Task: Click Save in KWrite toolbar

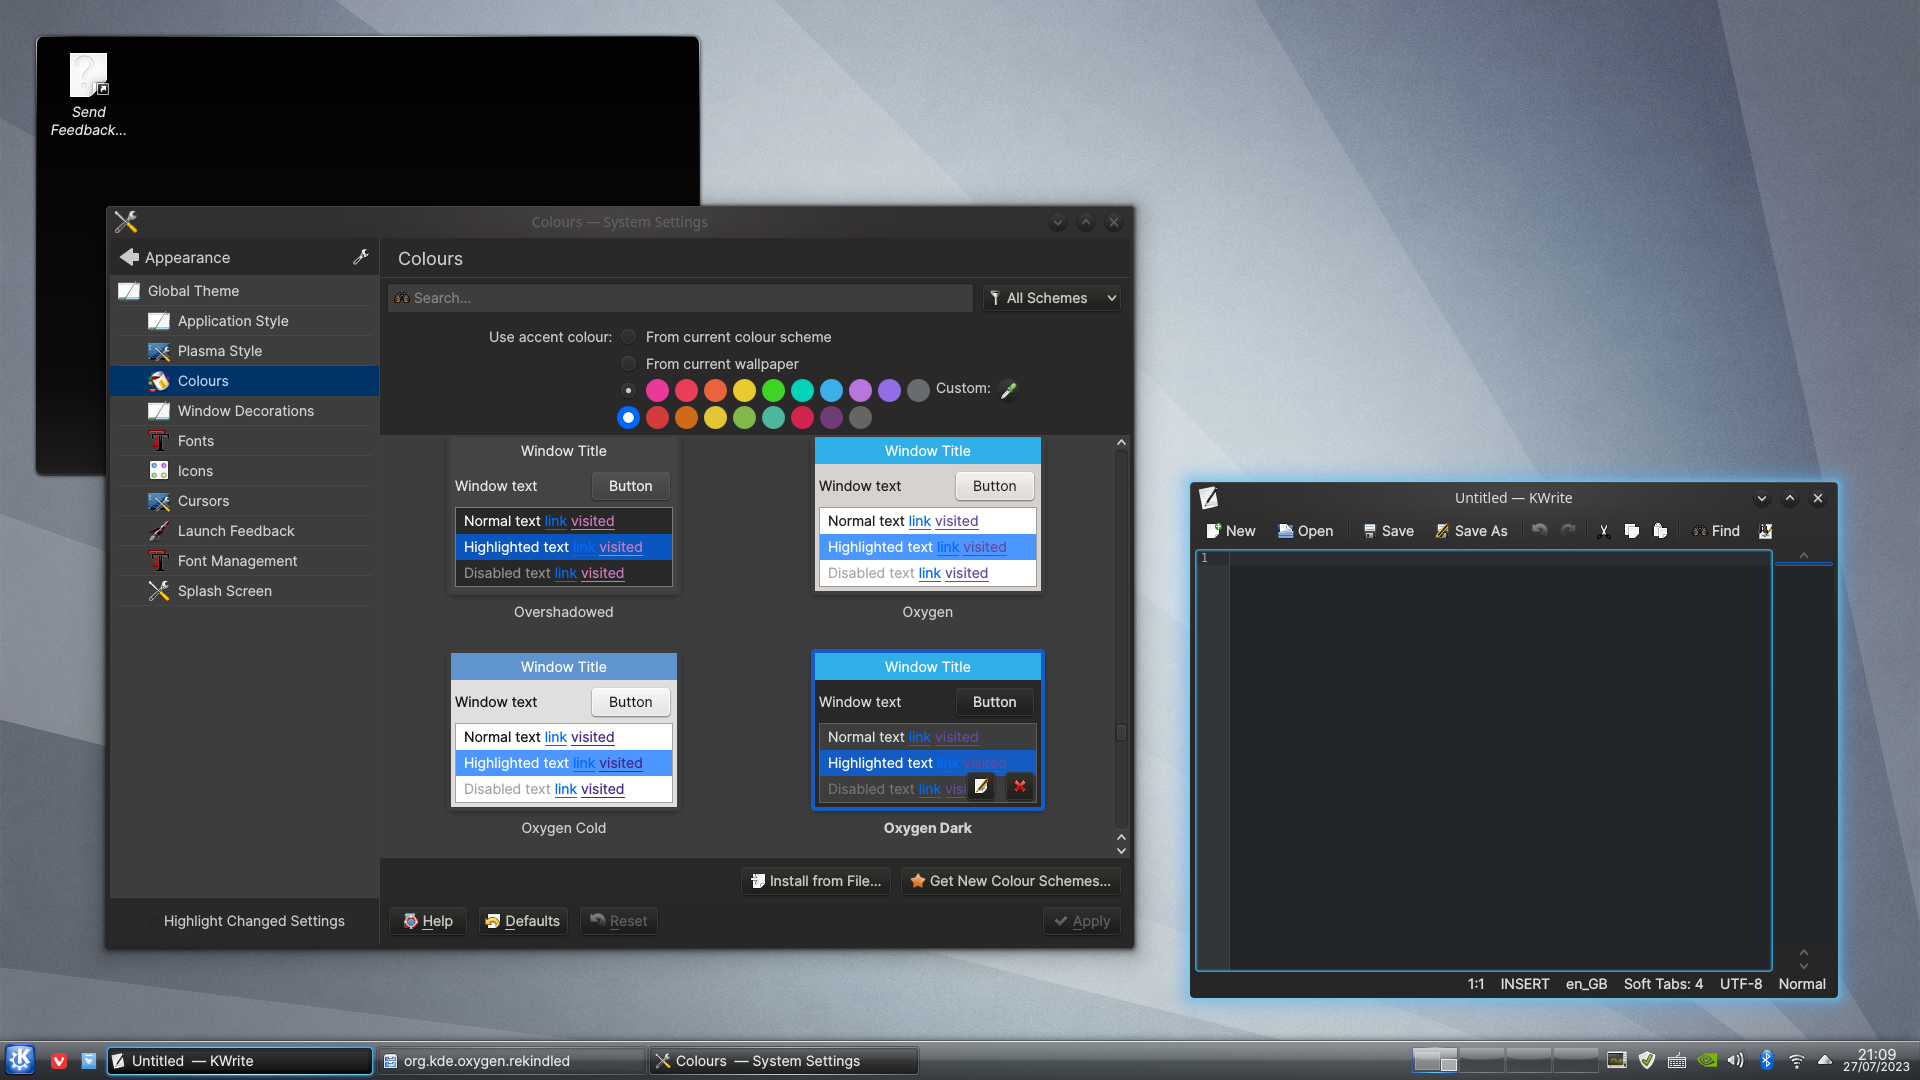Action: click(x=1388, y=531)
